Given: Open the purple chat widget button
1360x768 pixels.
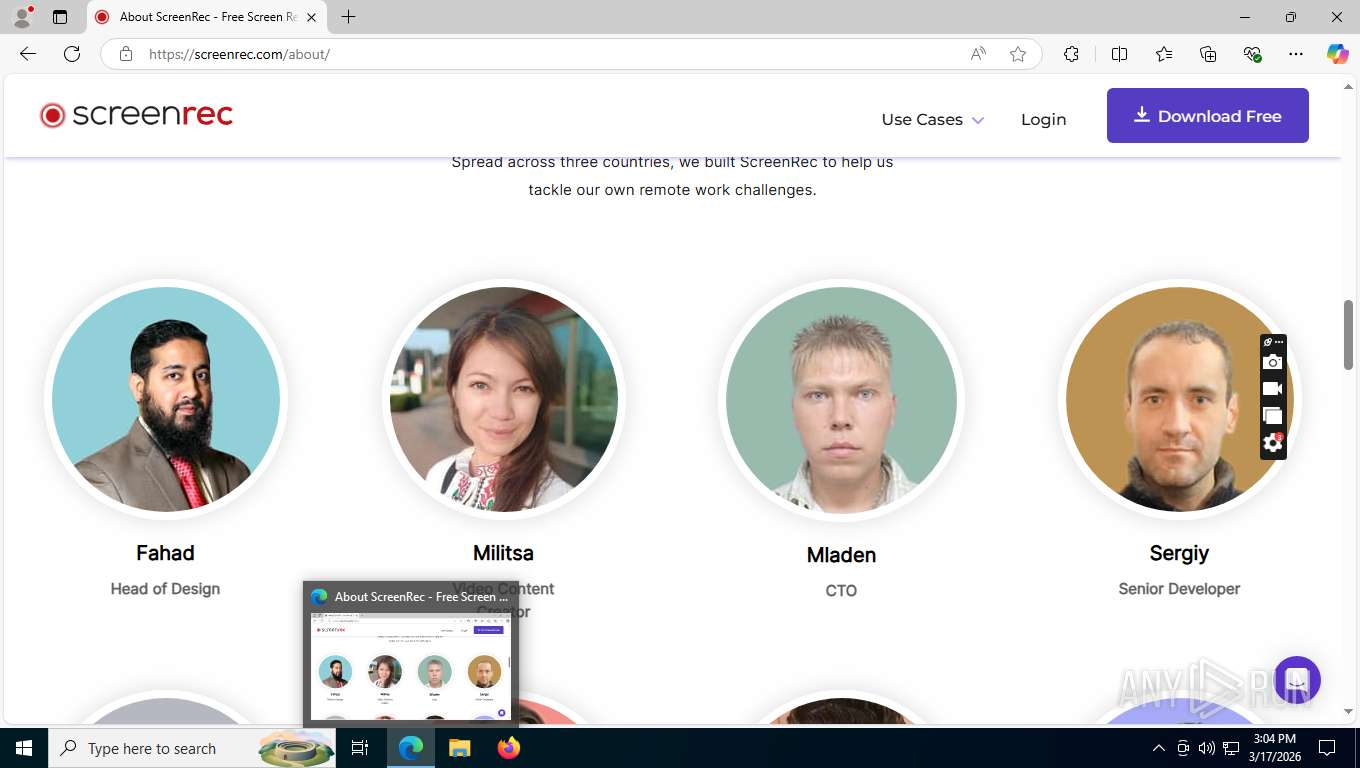Looking at the screenshot, I should 1297,681.
